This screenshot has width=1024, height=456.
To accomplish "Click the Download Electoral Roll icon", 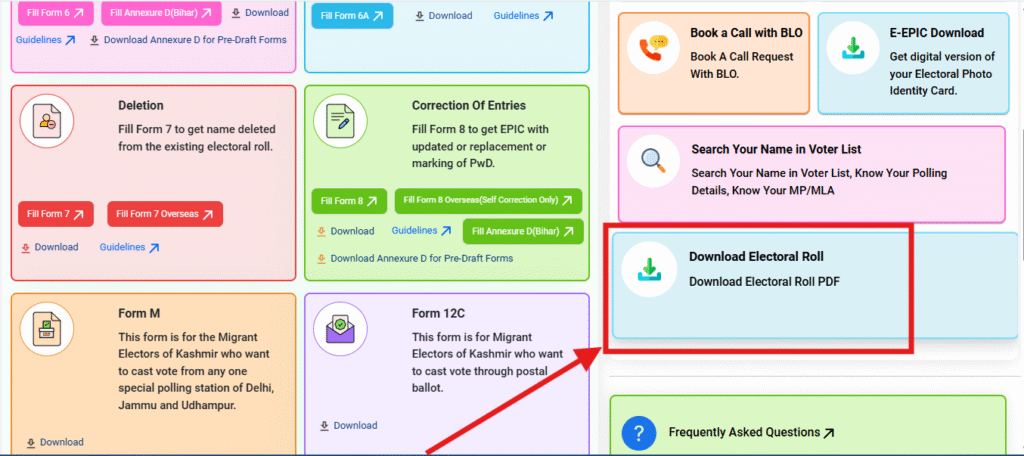I will 649,269.
